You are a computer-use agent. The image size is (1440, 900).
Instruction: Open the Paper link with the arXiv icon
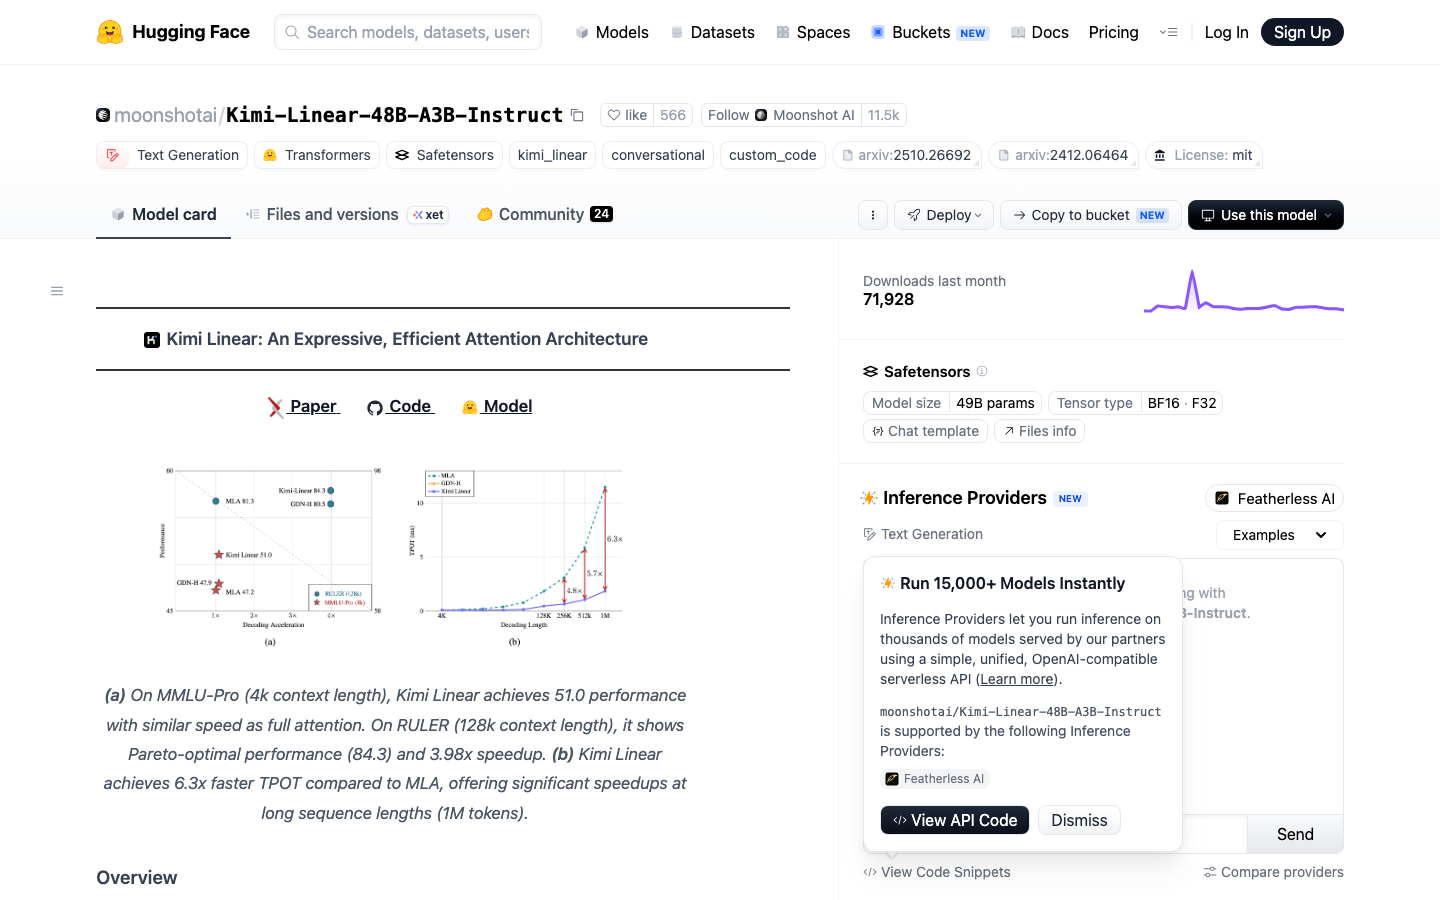click(304, 406)
